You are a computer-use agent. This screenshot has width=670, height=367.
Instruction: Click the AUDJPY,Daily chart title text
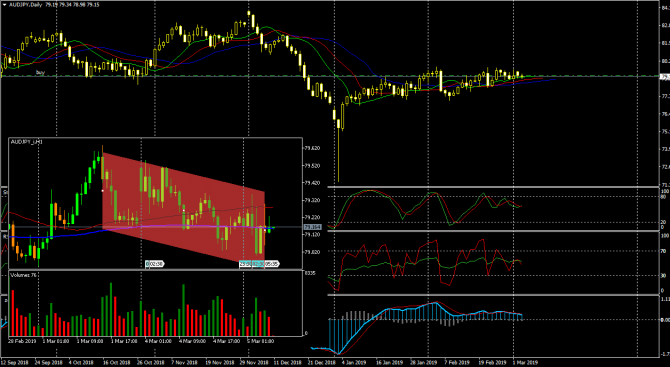(x=25, y=4)
